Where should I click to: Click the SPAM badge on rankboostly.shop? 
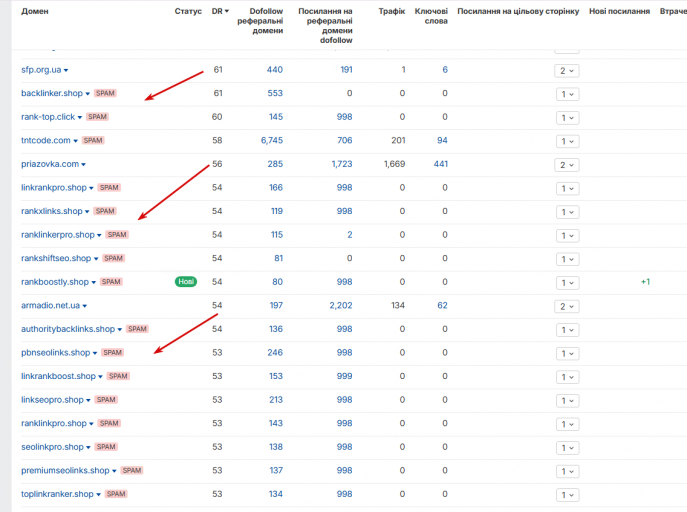coord(111,282)
